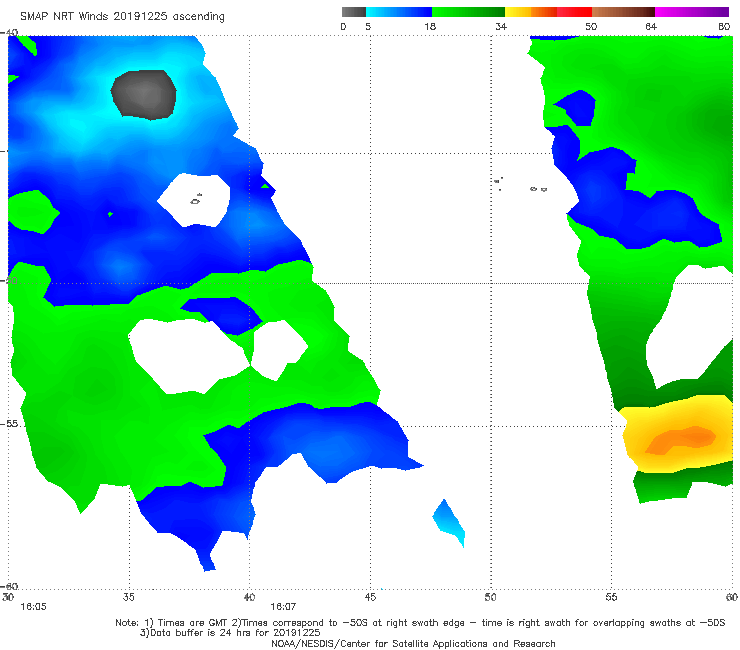Screen dimensions: 740x650
Task: Click the color bar label "18"
Action: [429, 26]
